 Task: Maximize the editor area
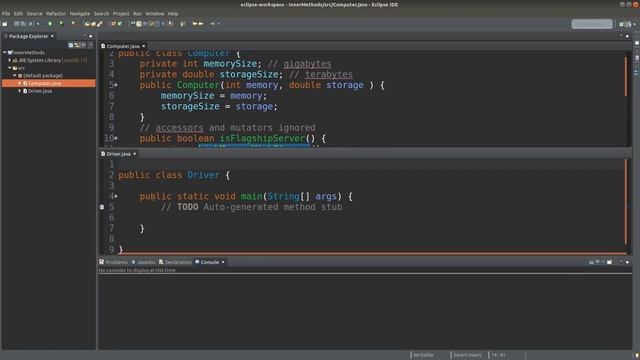[627, 36]
